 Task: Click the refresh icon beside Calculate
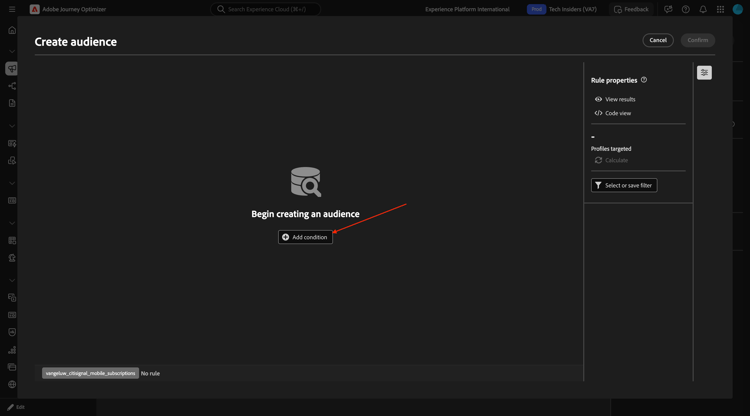coord(598,160)
